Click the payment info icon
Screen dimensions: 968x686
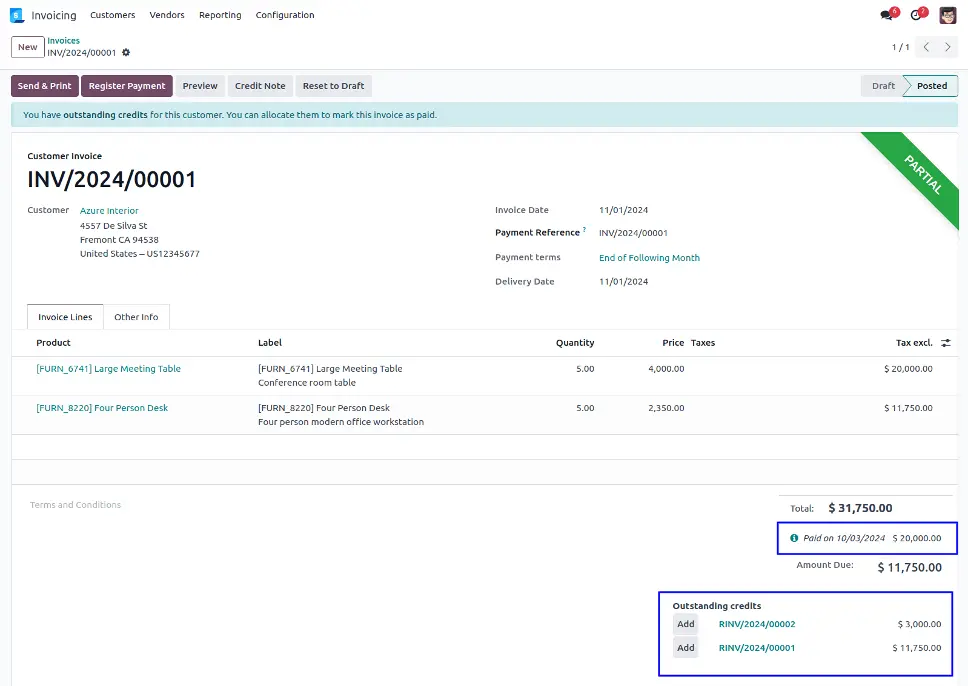tap(794, 538)
